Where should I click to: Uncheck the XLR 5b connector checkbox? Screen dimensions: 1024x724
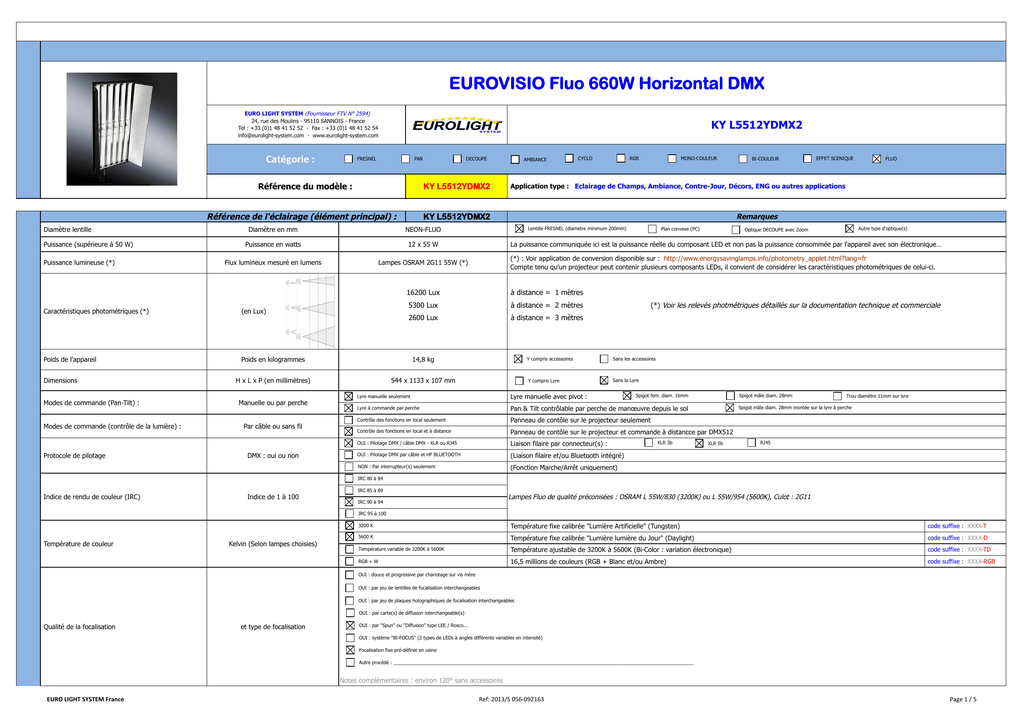coord(699,443)
